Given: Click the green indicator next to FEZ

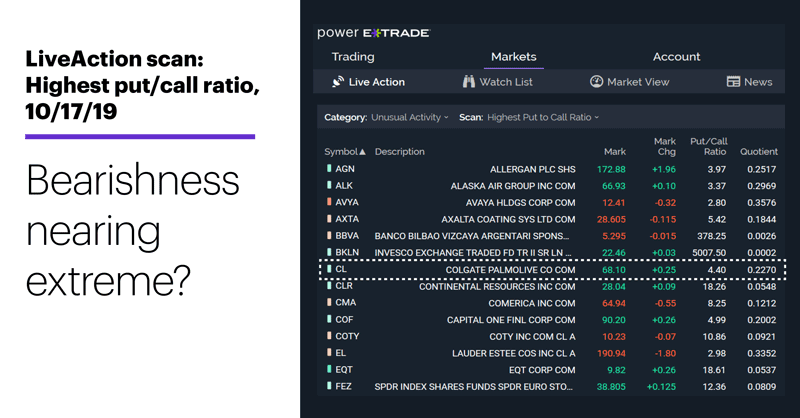Looking at the screenshot, I should coord(329,386).
